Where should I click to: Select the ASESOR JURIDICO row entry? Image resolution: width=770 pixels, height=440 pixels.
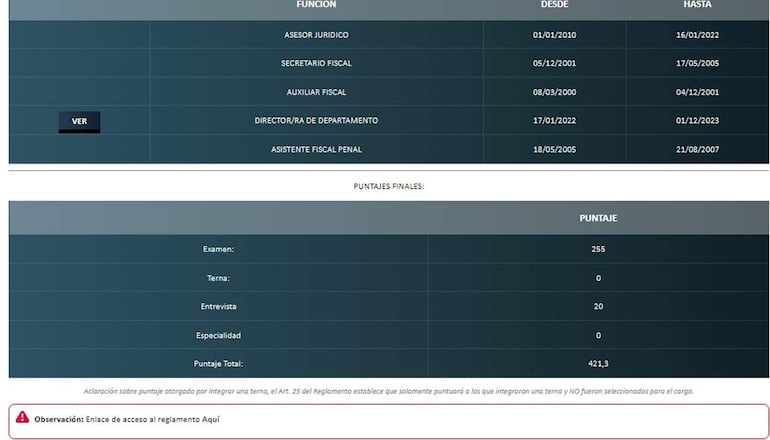pyautogui.click(x=316, y=35)
